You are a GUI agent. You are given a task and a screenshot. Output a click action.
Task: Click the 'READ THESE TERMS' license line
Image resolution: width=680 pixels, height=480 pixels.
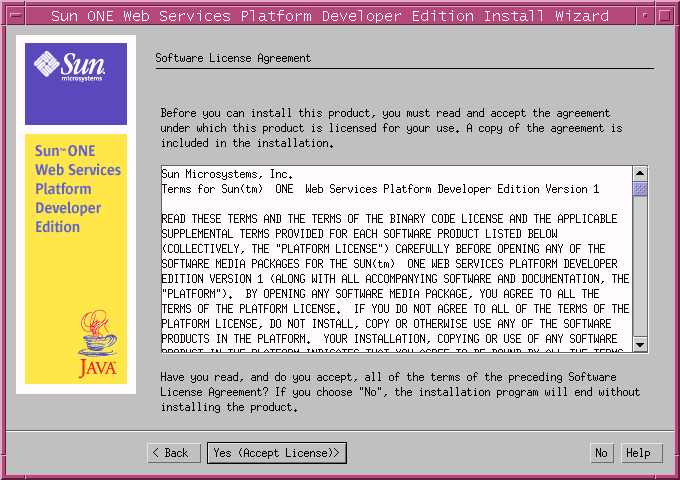point(389,219)
